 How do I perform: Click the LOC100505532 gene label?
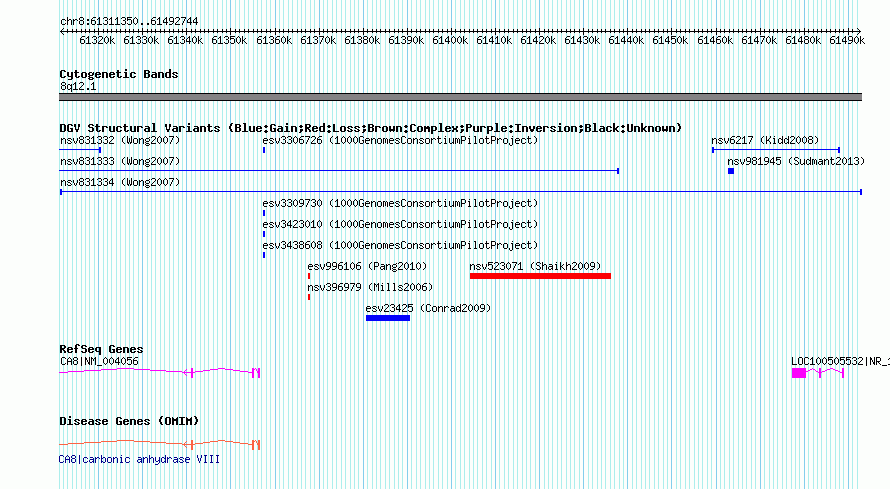841,361
